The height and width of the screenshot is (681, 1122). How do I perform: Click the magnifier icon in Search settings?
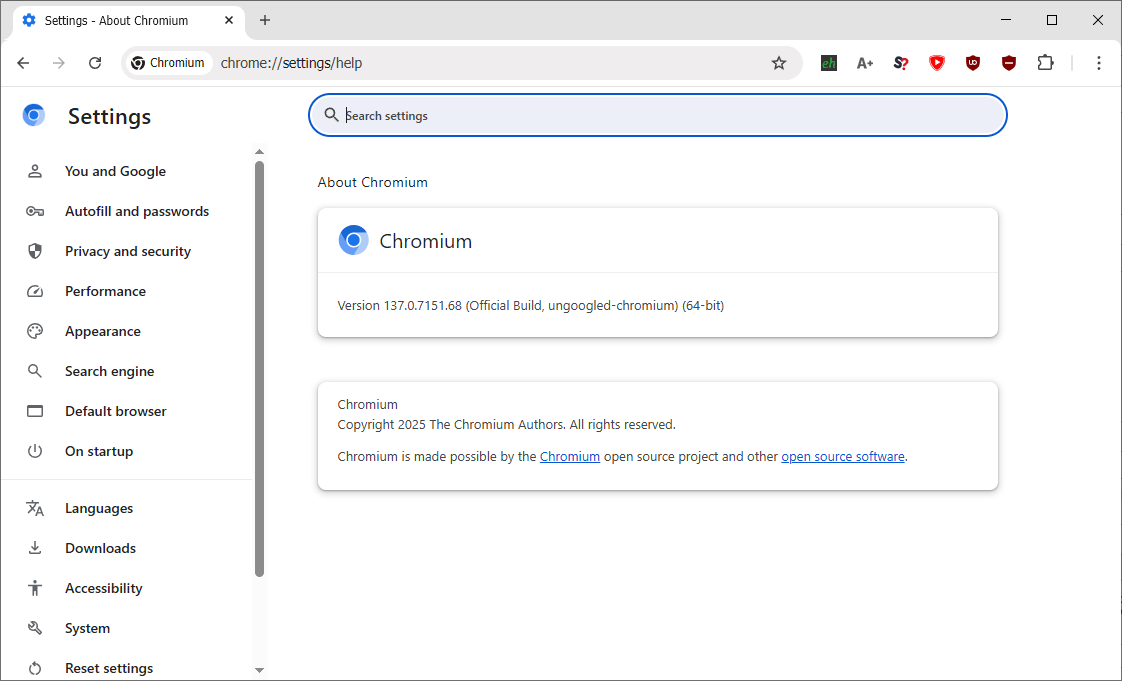point(331,115)
